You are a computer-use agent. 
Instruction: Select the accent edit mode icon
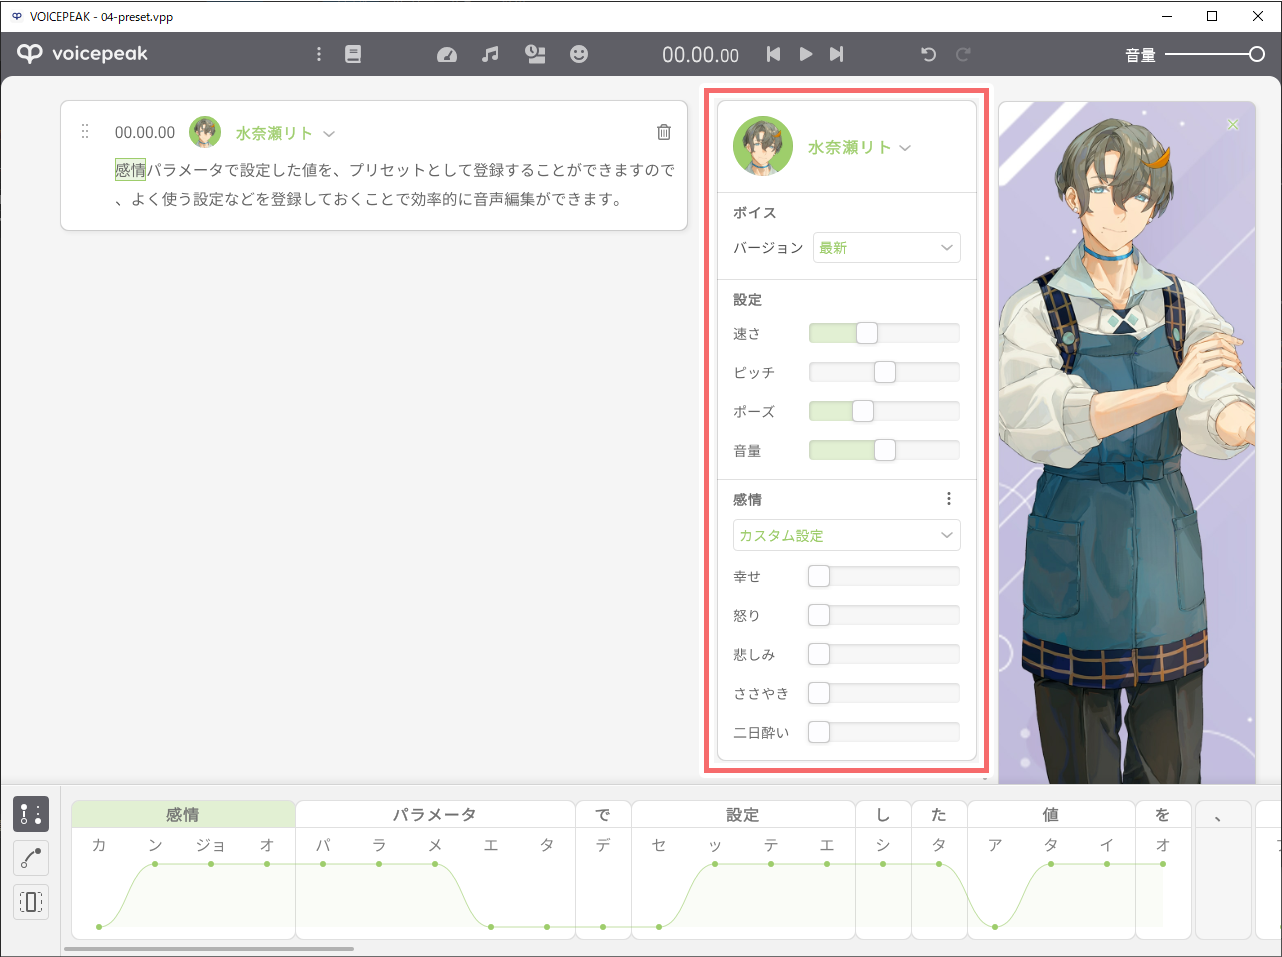click(31, 814)
